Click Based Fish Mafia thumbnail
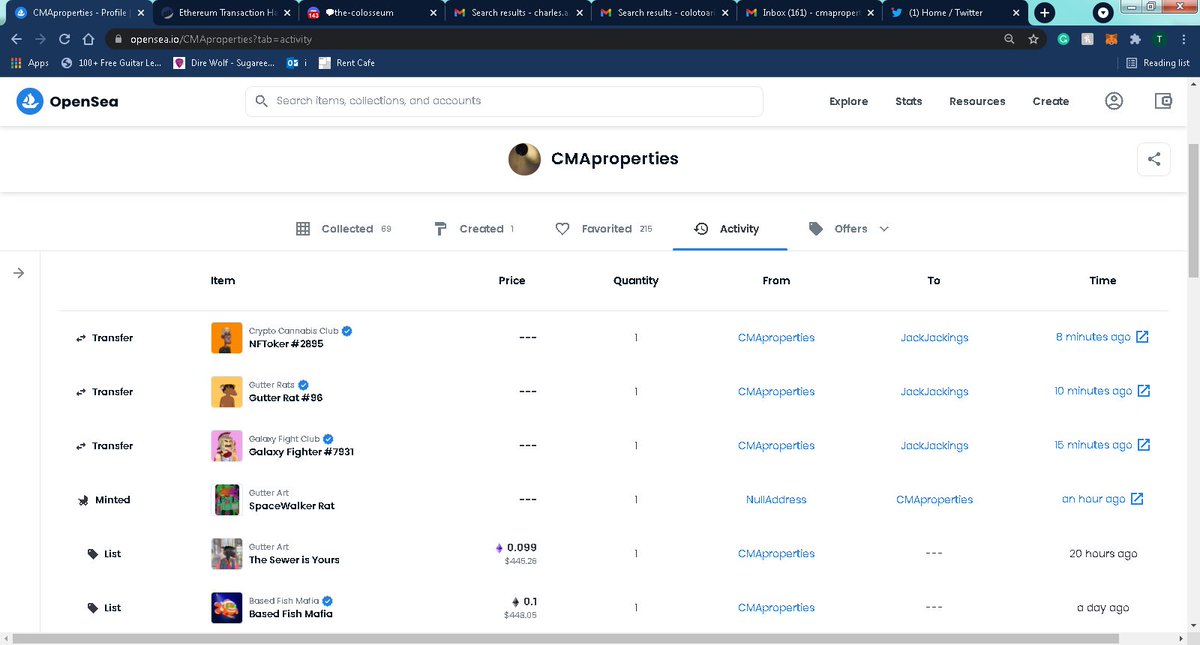The width and height of the screenshot is (1200, 645). [227, 608]
